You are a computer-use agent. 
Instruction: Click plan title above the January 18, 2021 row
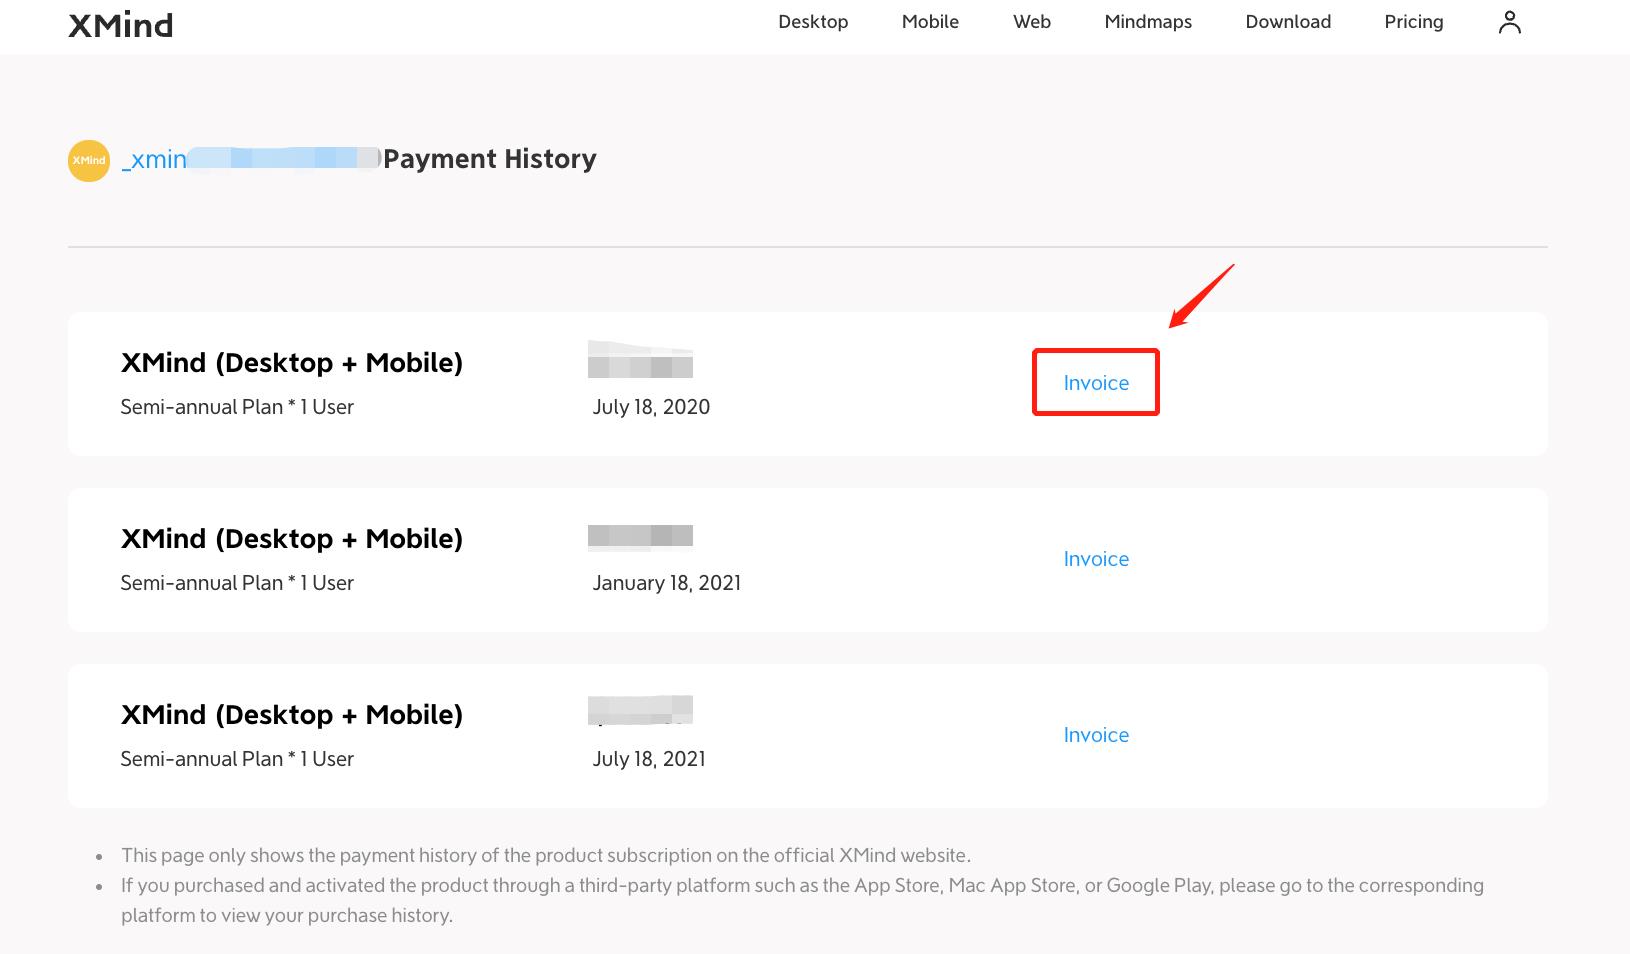coord(292,539)
